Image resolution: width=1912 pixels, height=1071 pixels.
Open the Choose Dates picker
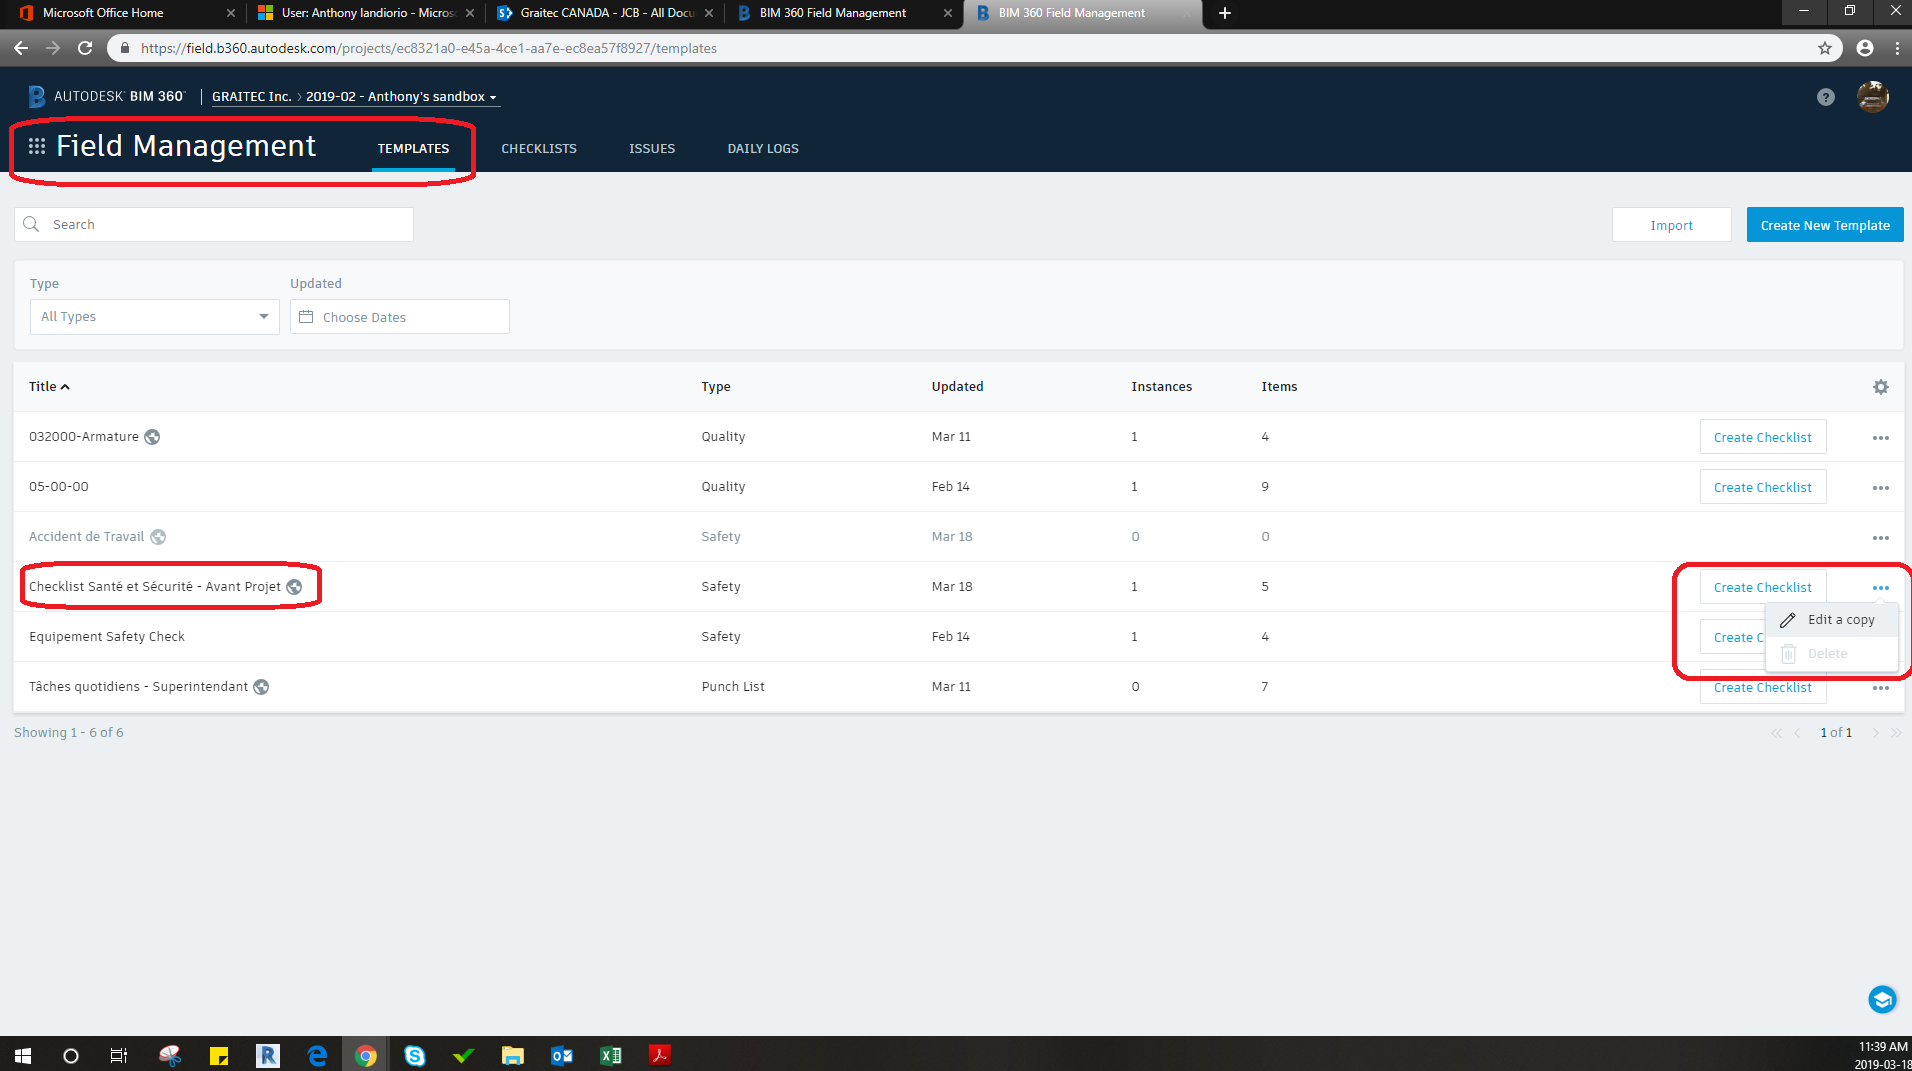click(x=399, y=316)
